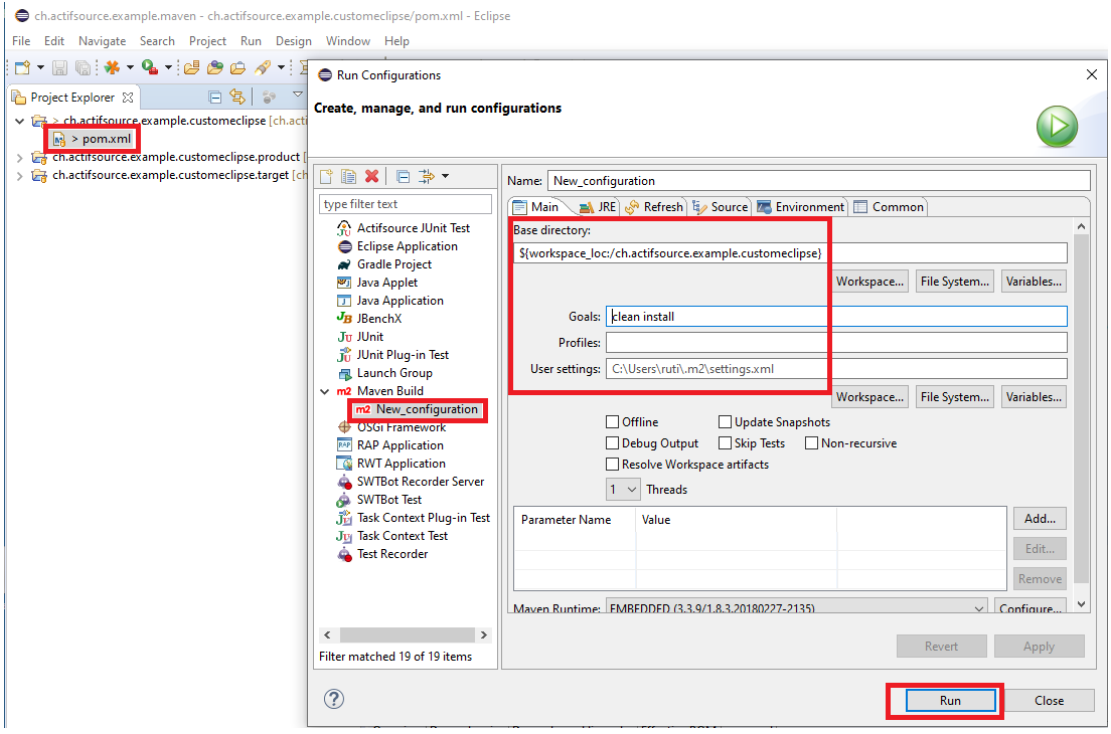Image resolution: width=1111 pixels, height=734 pixels.
Task: Switch to the JRE tab
Action: pyautogui.click(x=598, y=207)
